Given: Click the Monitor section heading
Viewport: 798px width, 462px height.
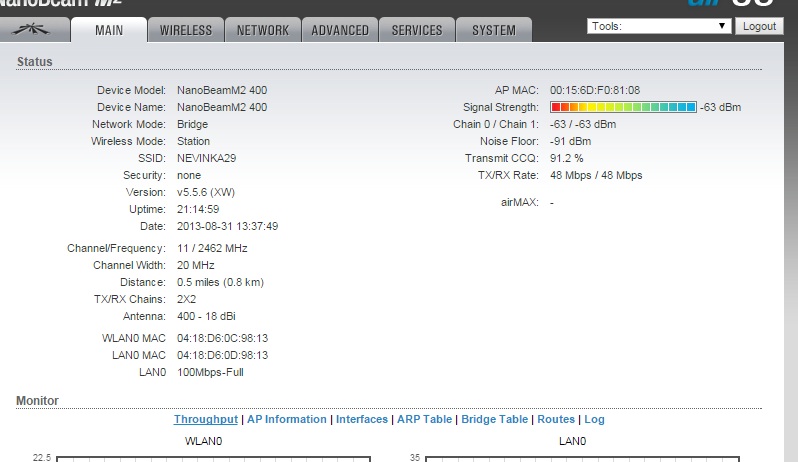Looking at the screenshot, I should pyautogui.click(x=37, y=400).
